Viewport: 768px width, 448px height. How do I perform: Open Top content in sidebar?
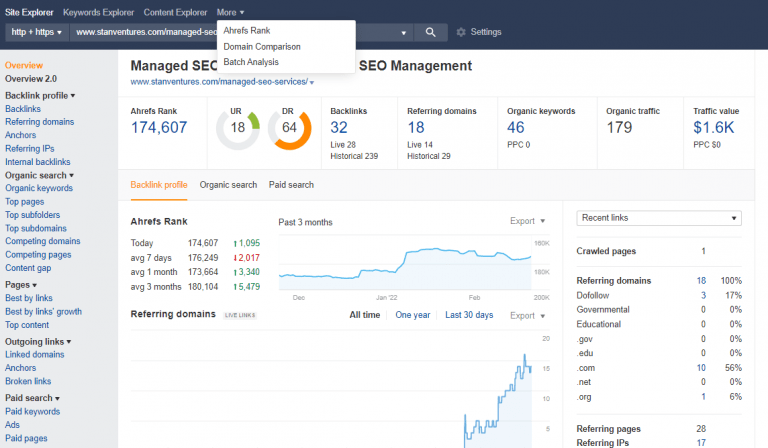point(27,325)
